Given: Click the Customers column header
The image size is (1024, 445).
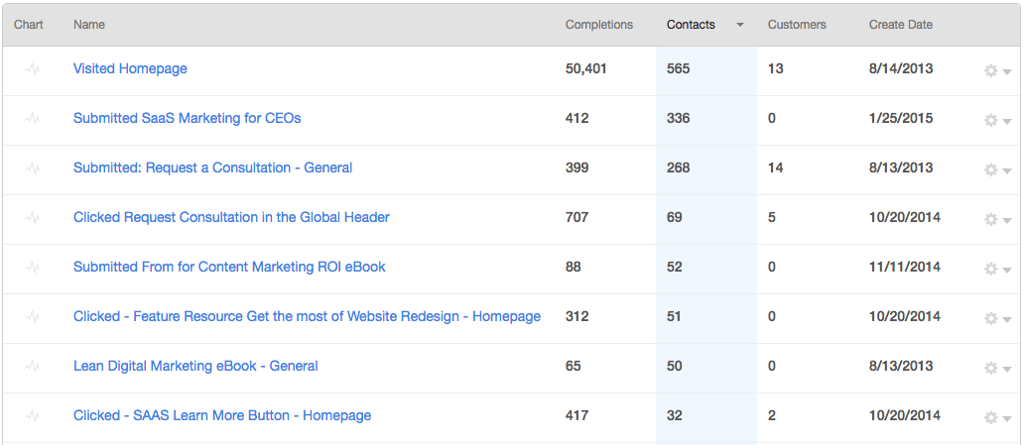Looking at the screenshot, I should [x=796, y=24].
